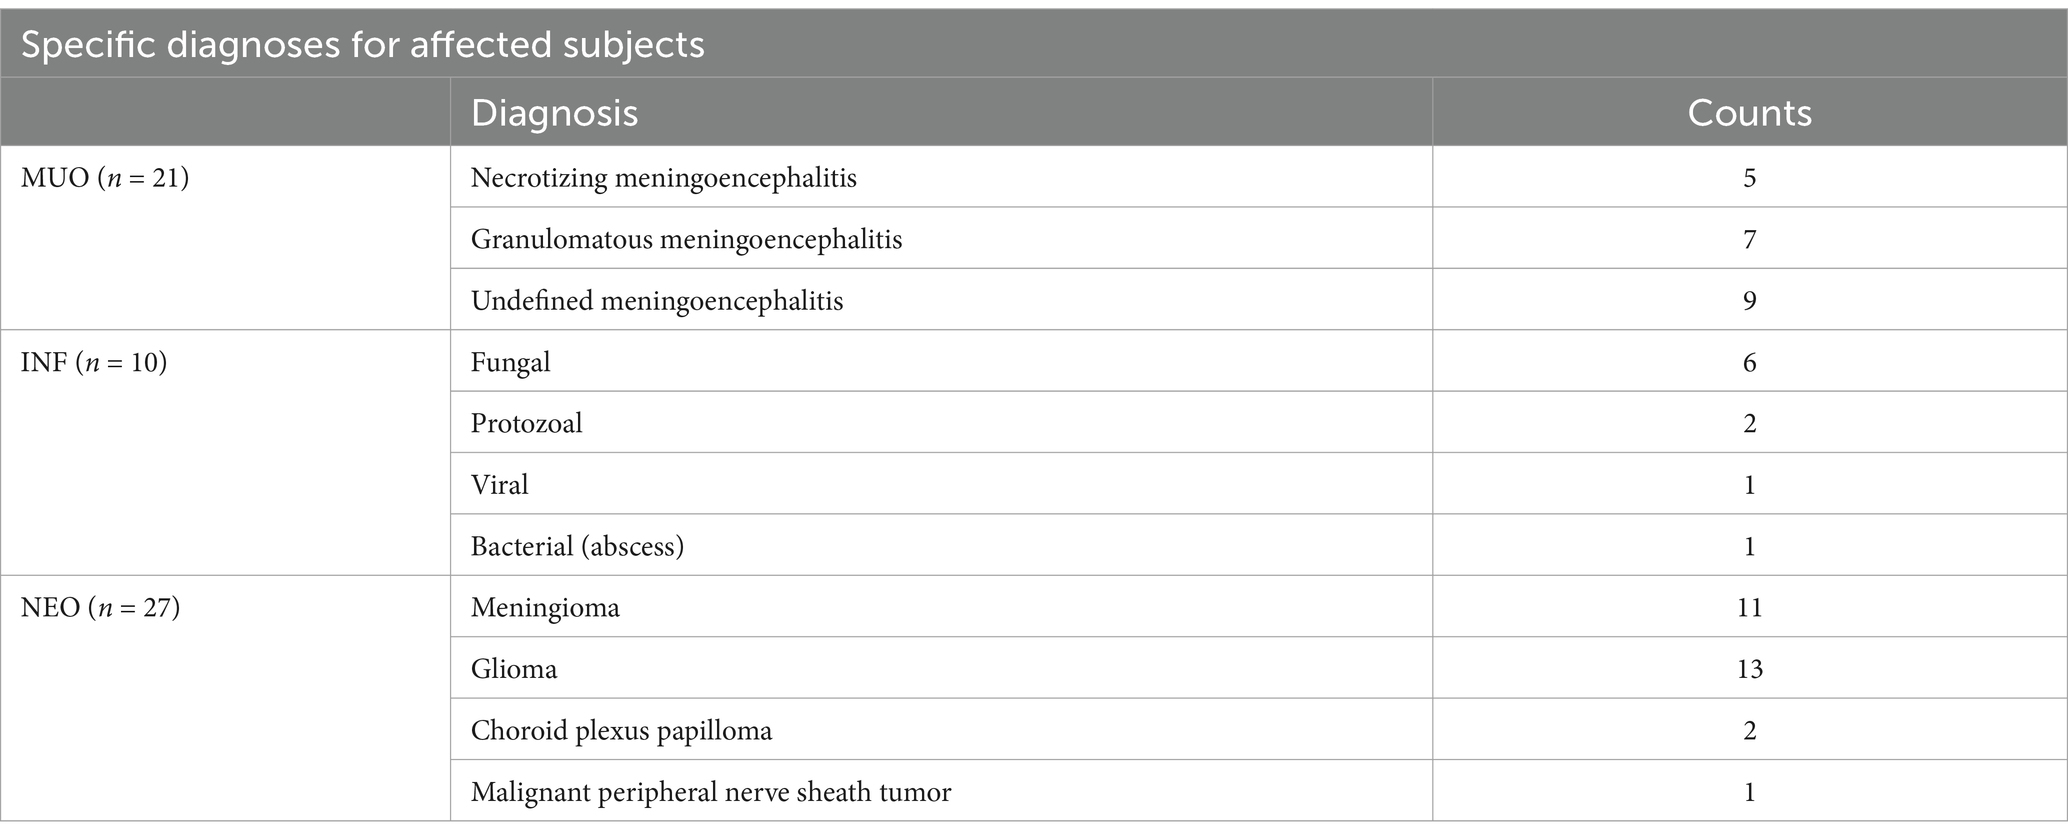Viewport: 2068px width, 839px height.
Task: Click the Bacterial (abscess) diagnosis cell
Action: [577, 546]
